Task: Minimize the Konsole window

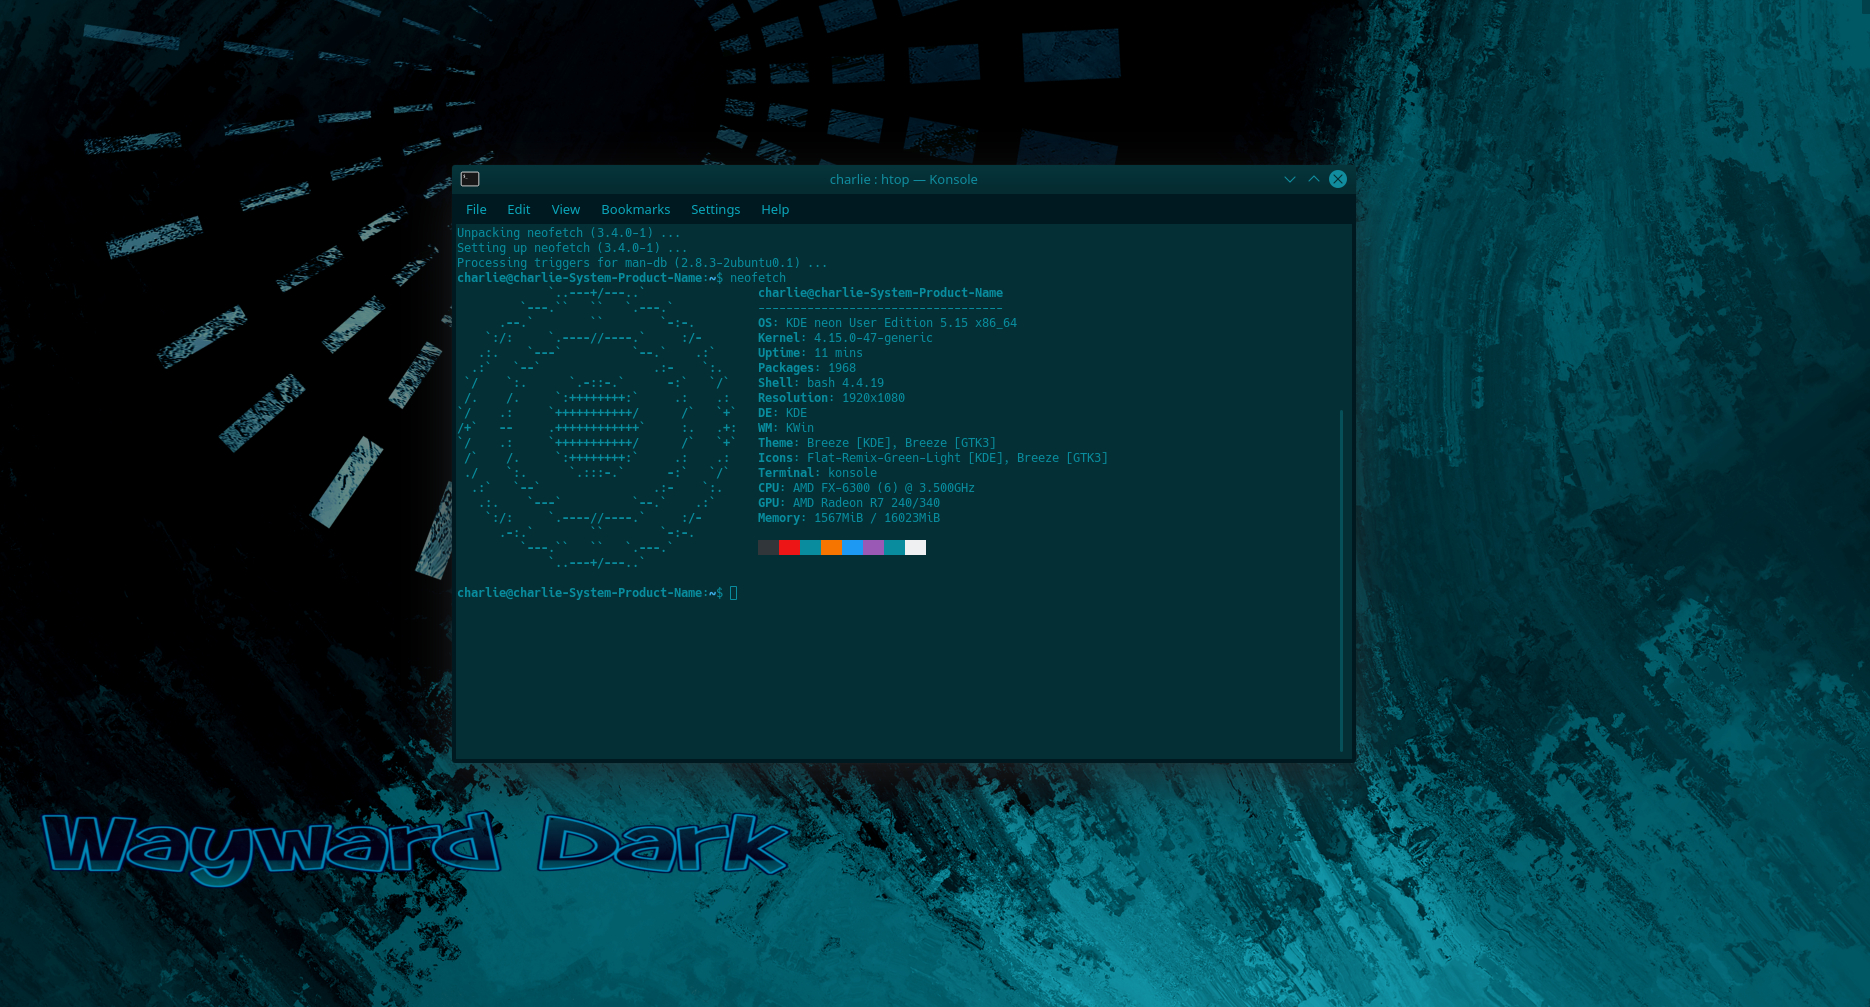Action: (x=1290, y=179)
